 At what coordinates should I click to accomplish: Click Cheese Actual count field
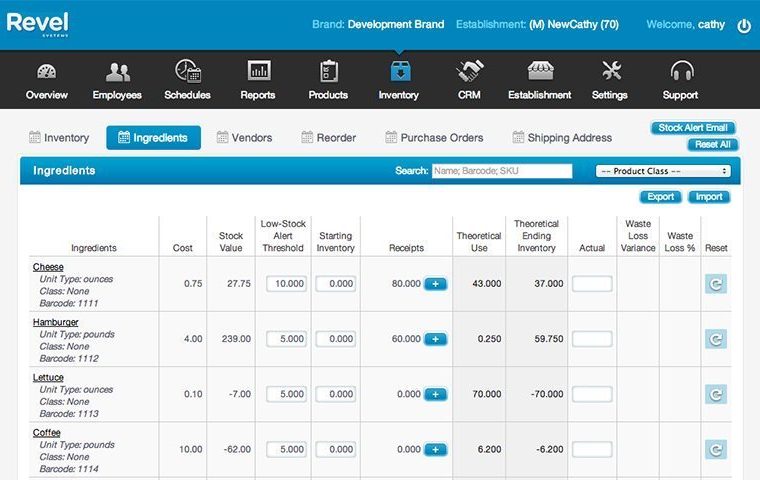click(592, 284)
